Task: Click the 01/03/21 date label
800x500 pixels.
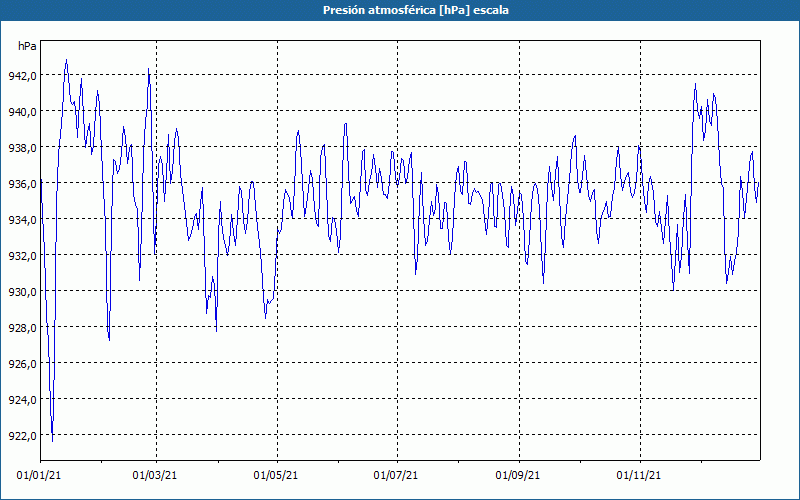Action: [x=155, y=476]
